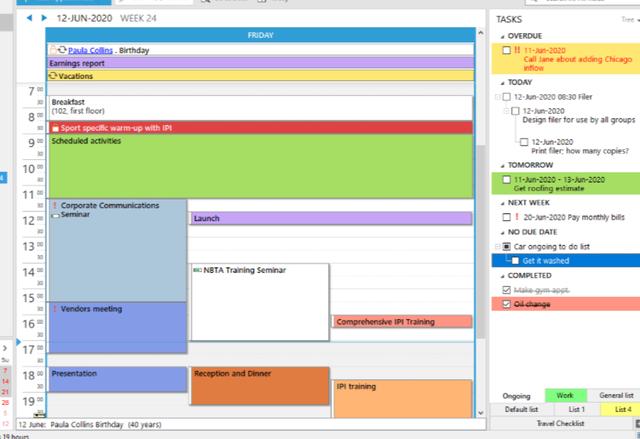Screen dimensions: 640x439
Task: Click priority exclamation icon on Vendors meeting
Action: tap(54, 310)
